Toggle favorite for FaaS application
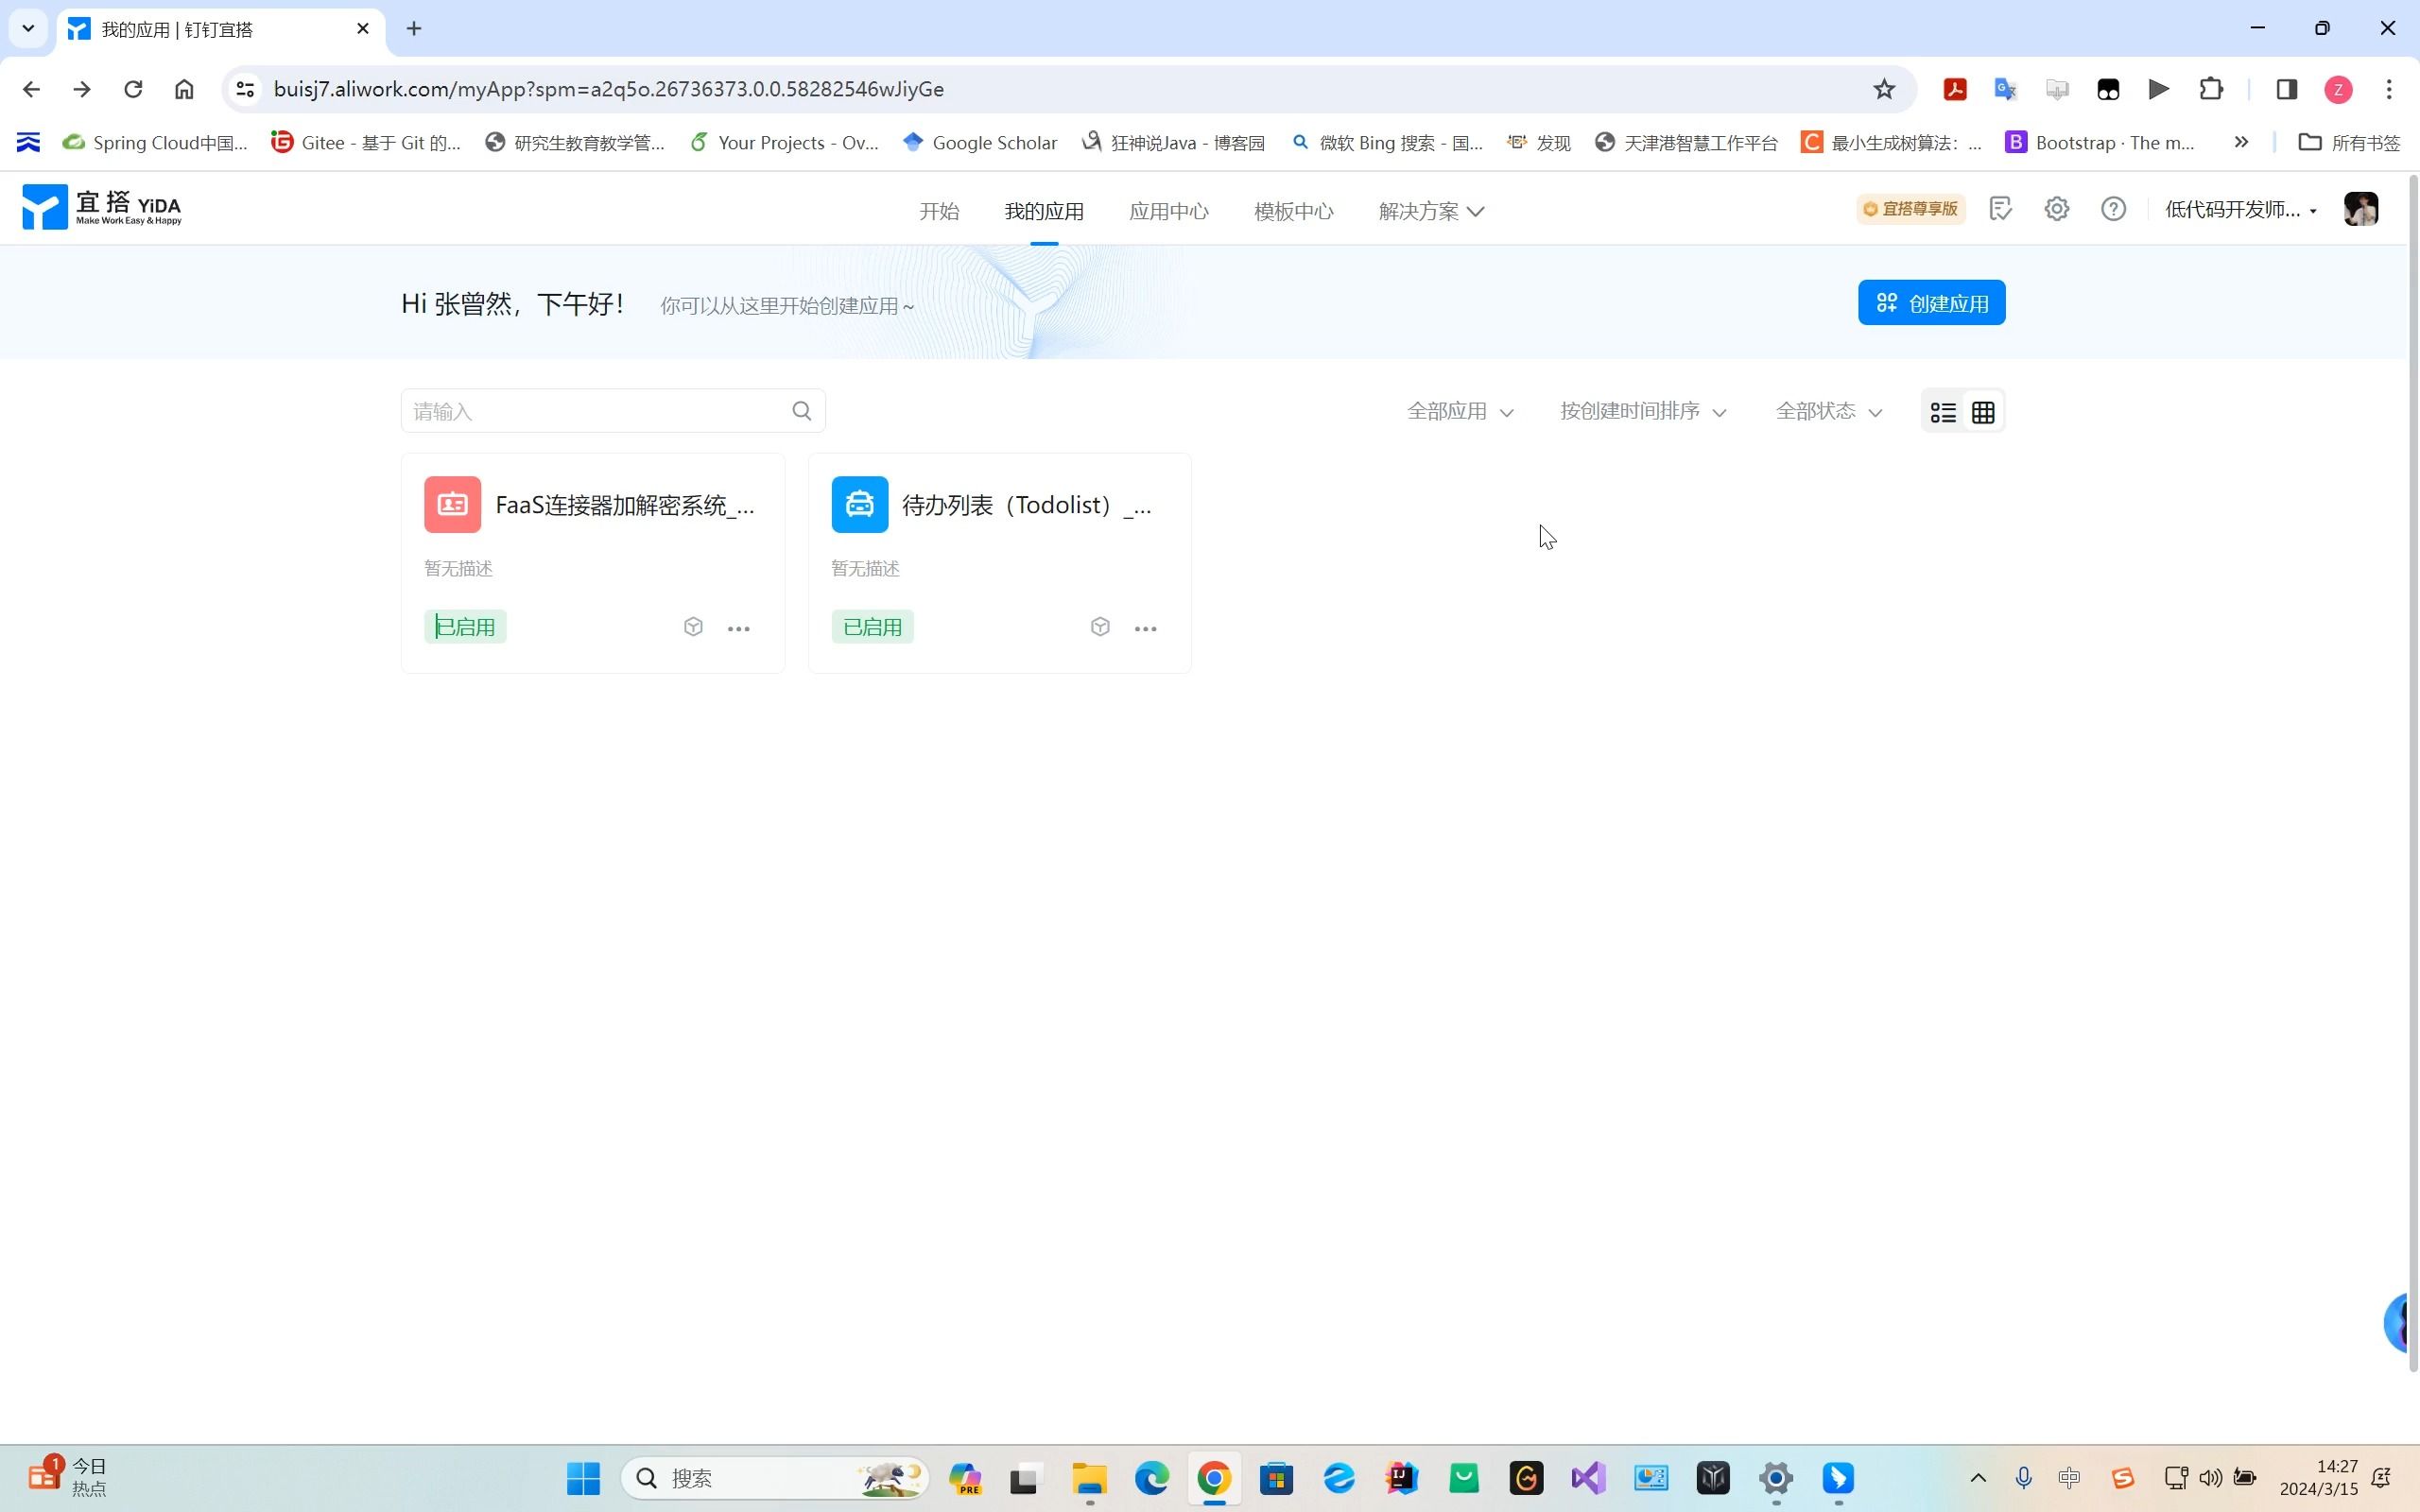Viewport: 2420px width, 1512px height. pyautogui.click(x=692, y=627)
